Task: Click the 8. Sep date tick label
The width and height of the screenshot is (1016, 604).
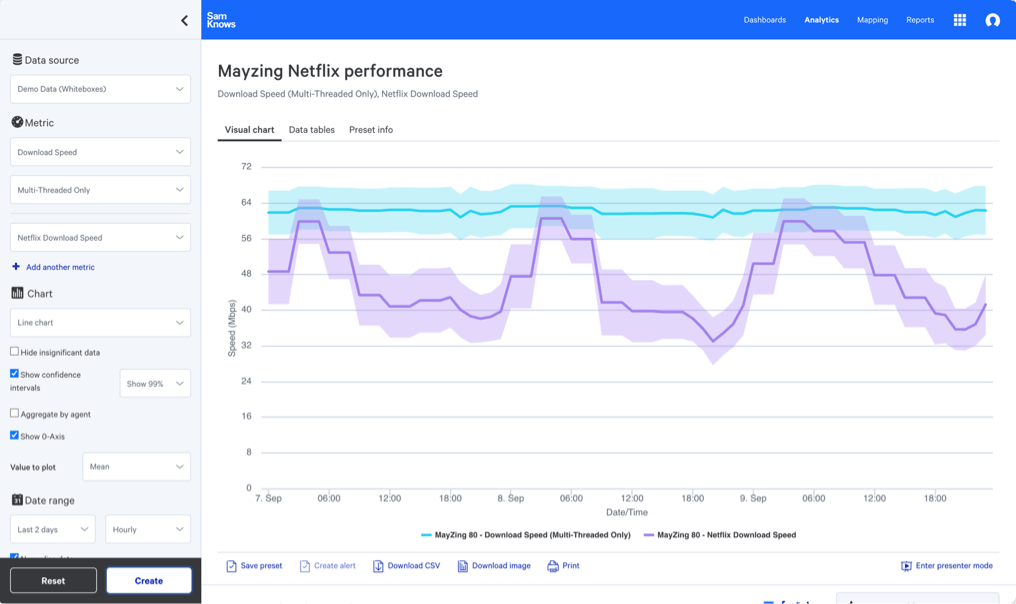Action: 511,498
